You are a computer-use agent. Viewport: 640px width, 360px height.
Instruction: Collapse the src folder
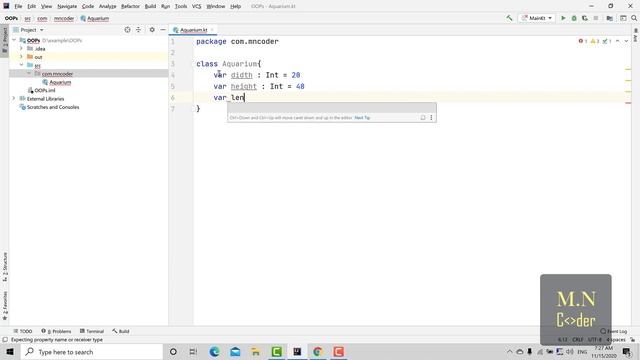(x=21, y=65)
